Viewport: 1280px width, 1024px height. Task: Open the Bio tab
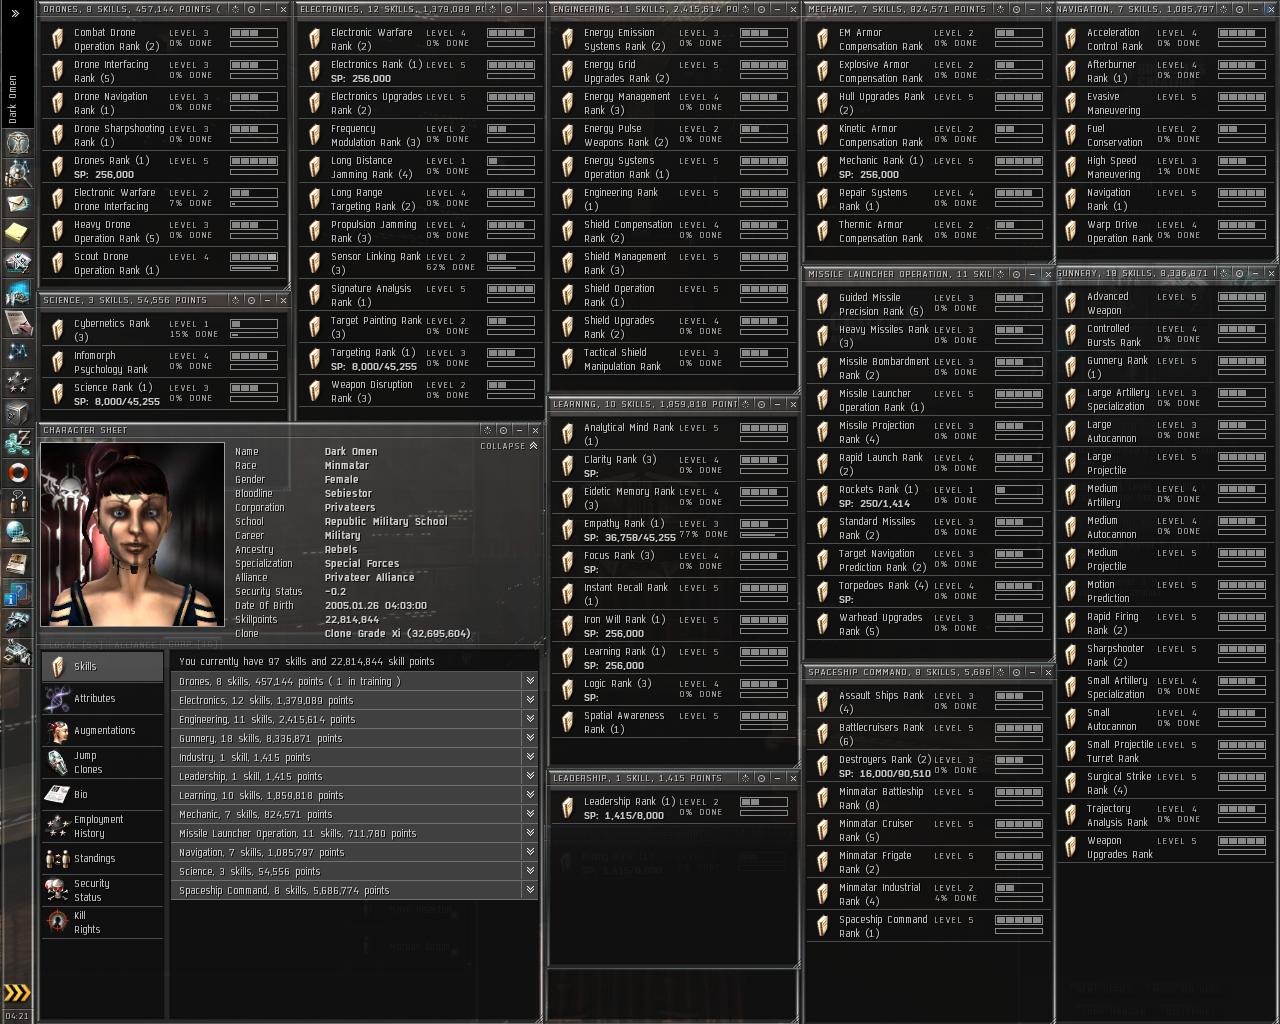pos(102,794)
